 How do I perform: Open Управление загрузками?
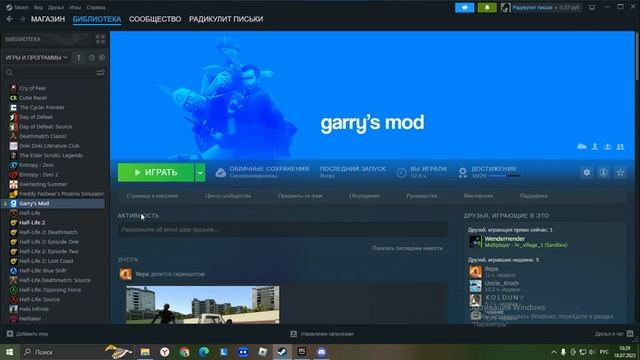322,334
